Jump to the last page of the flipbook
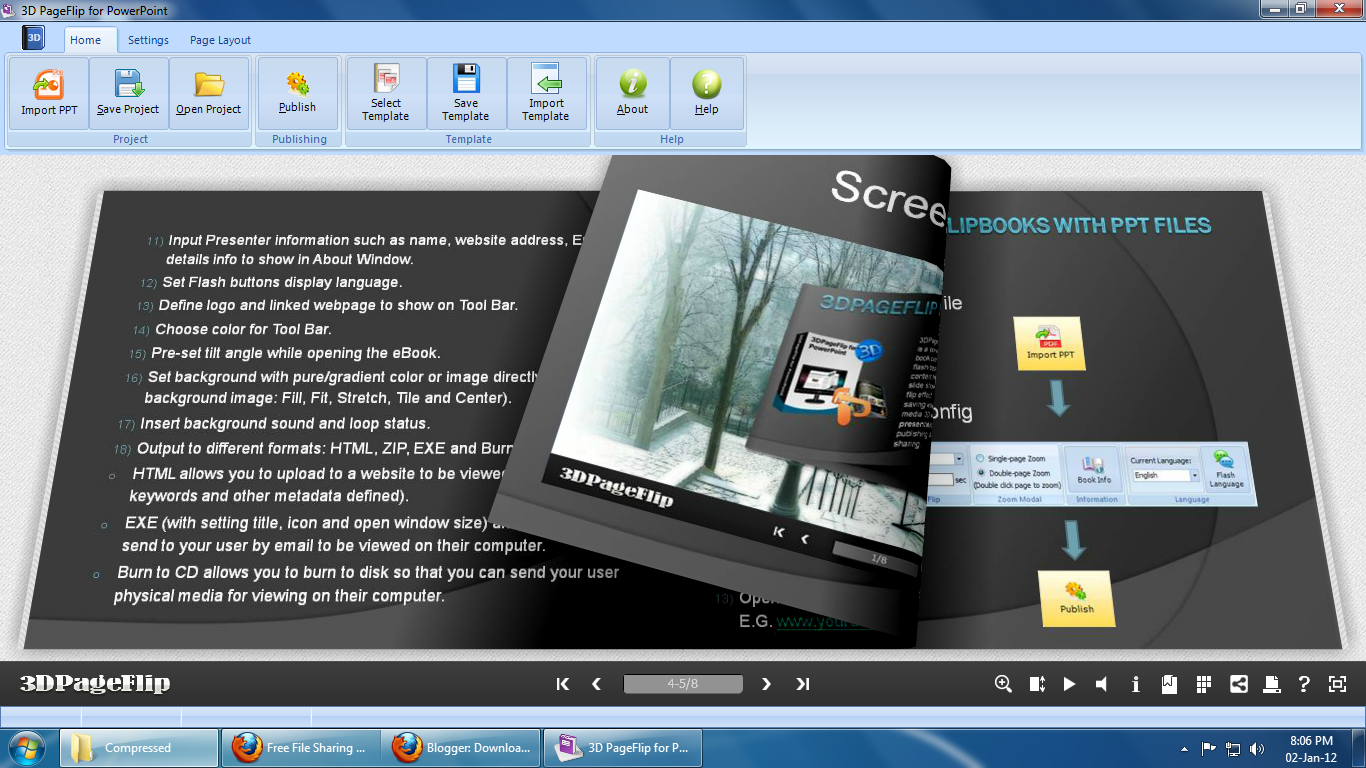Screen dimensions: 1366x768 (802, 684)
